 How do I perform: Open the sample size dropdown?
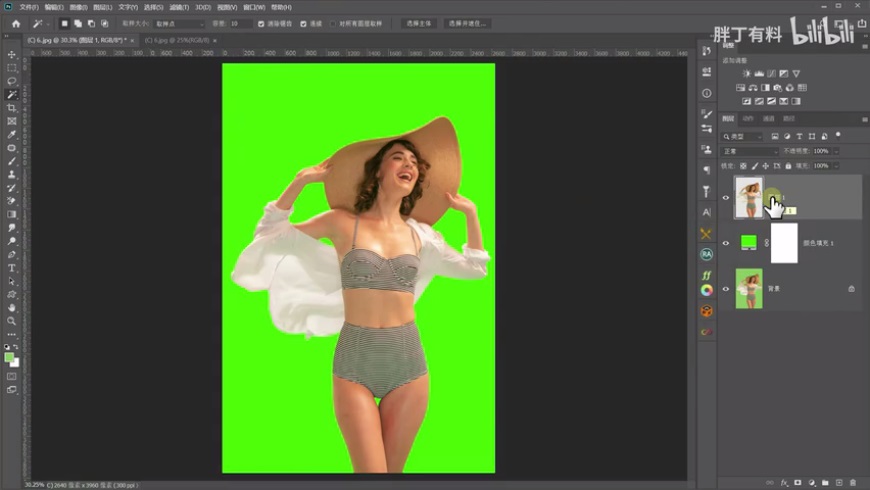[178, 23]
